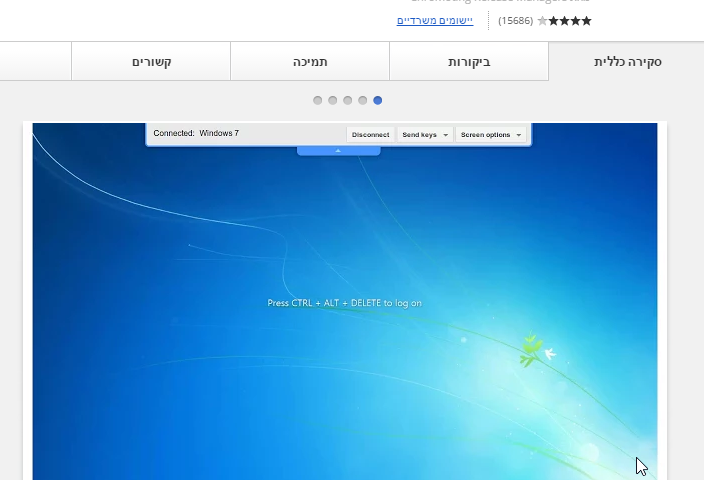Go to the קשורים tab

tap(151, 62)
